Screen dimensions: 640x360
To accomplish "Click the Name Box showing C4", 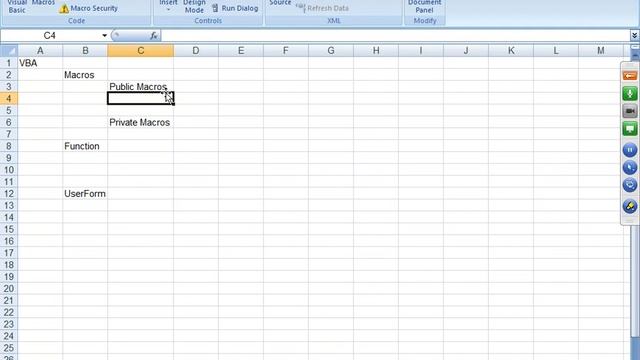I will pos(51,36).
